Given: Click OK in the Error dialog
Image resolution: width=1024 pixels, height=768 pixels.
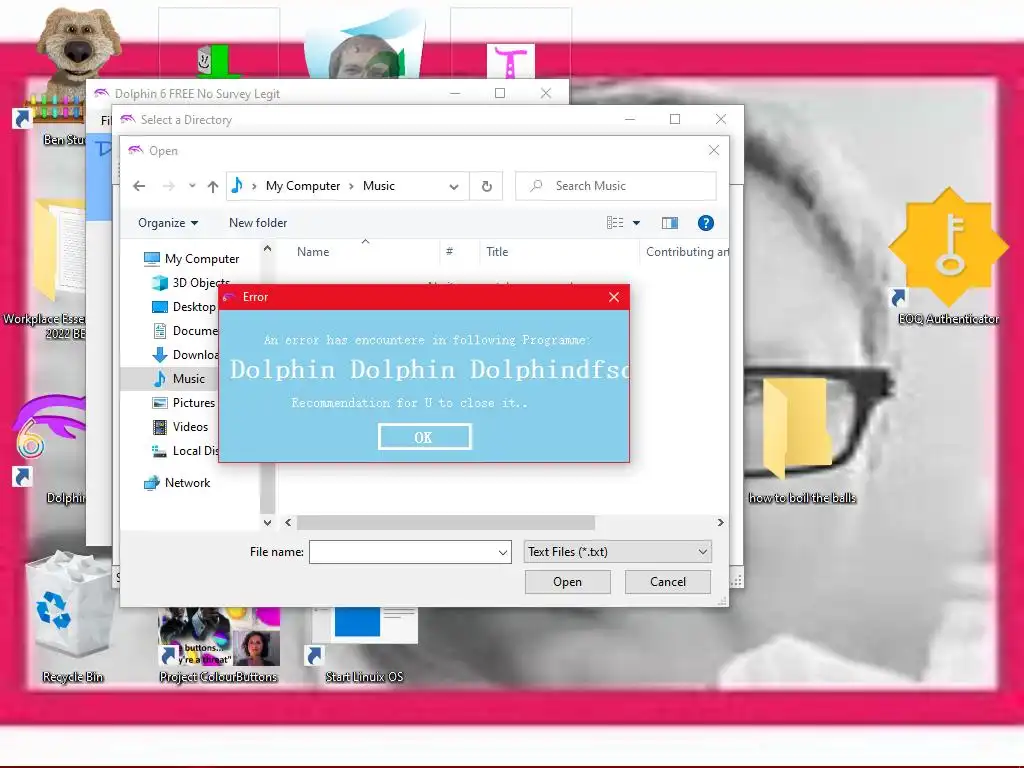Looking at the screenshot, I should (x=424, y=437).
